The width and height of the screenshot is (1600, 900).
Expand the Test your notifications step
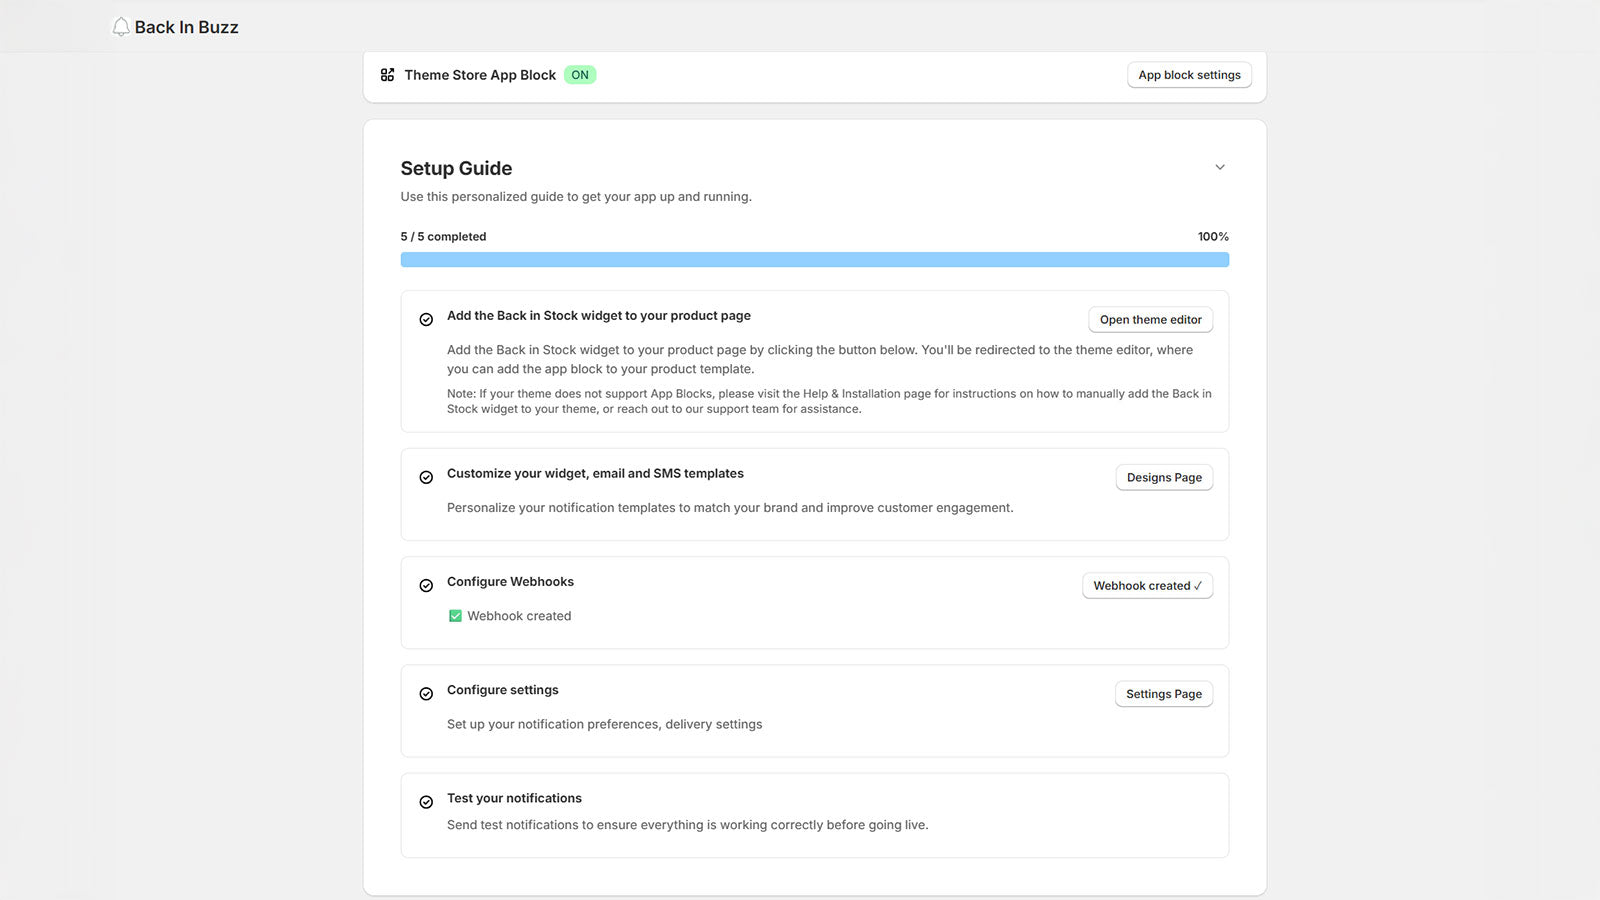point(514,798)
